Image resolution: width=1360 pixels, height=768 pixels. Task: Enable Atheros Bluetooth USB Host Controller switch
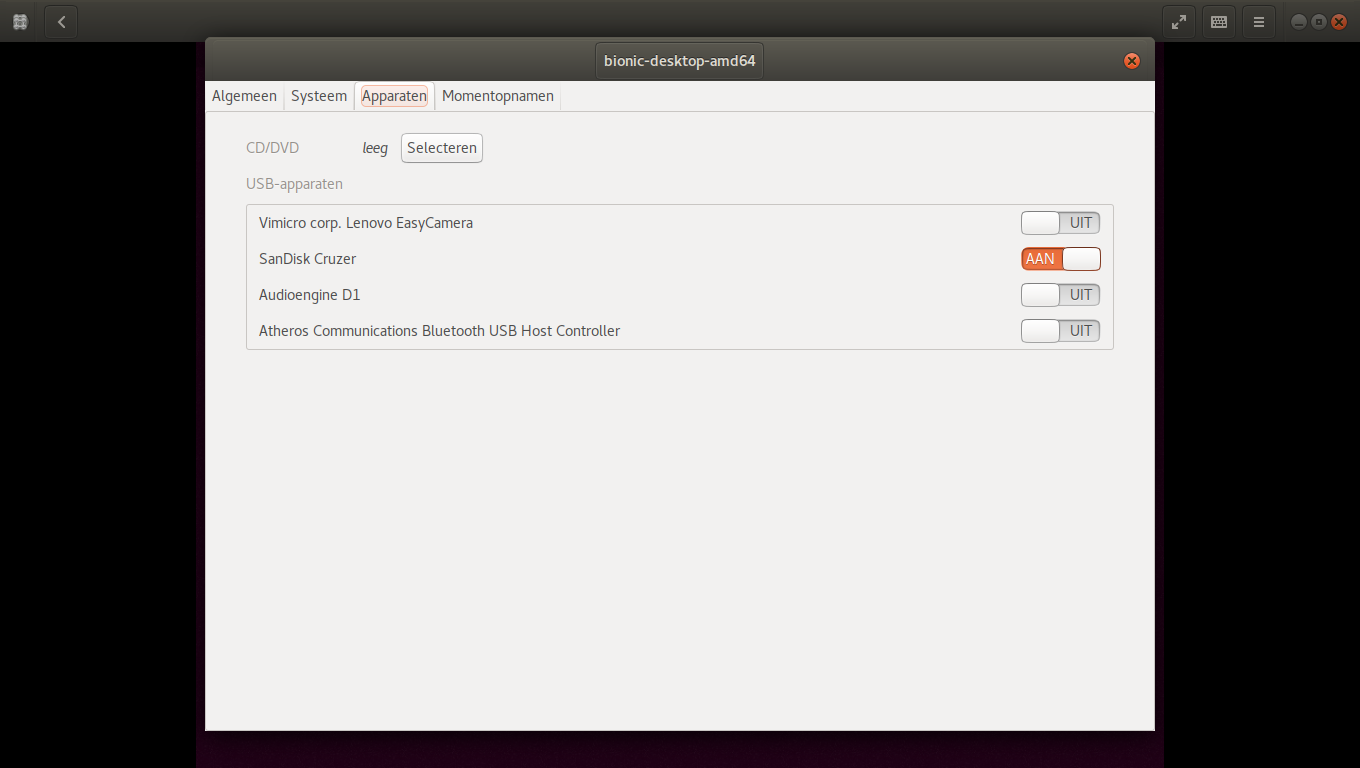coord(1060,331)
